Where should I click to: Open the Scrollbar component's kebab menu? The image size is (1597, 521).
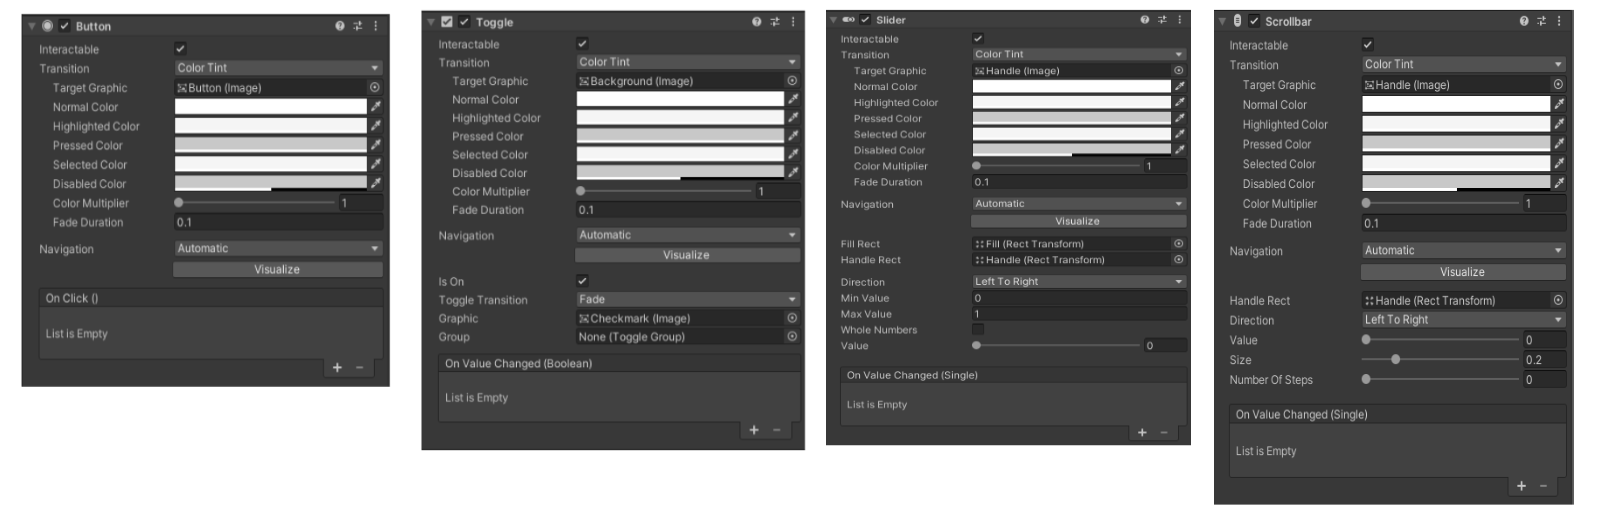(1559, 21)
